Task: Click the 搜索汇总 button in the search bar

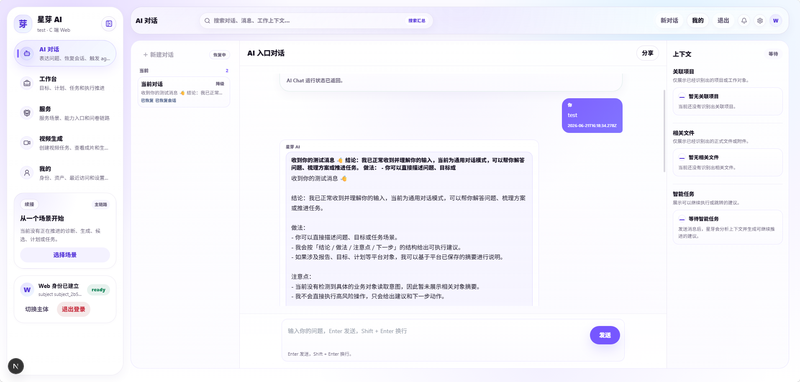Action: pos(416,21)
